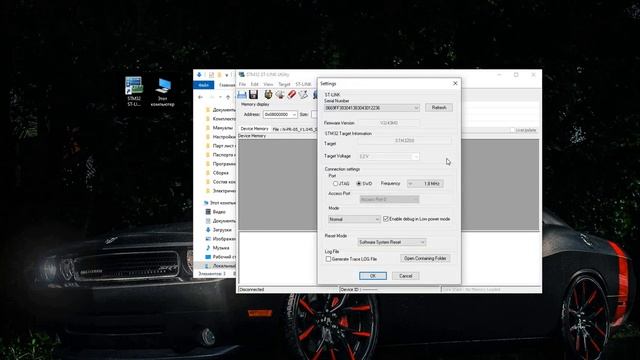Toggle Enable debug in Low power mode
The image size is (640, 360).
coord(386,219)
